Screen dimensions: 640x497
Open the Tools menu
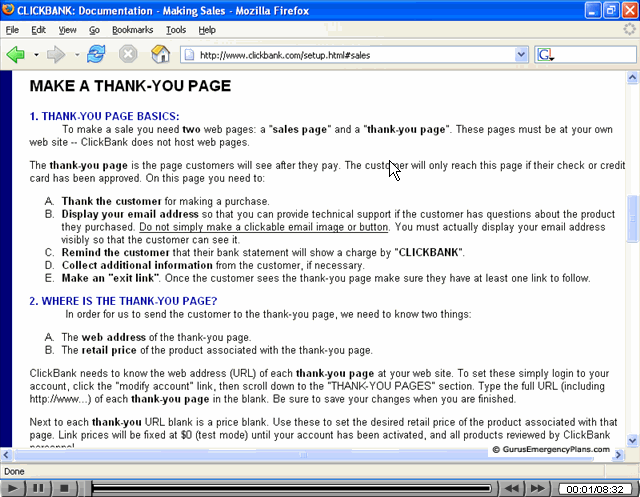[176, 30]
